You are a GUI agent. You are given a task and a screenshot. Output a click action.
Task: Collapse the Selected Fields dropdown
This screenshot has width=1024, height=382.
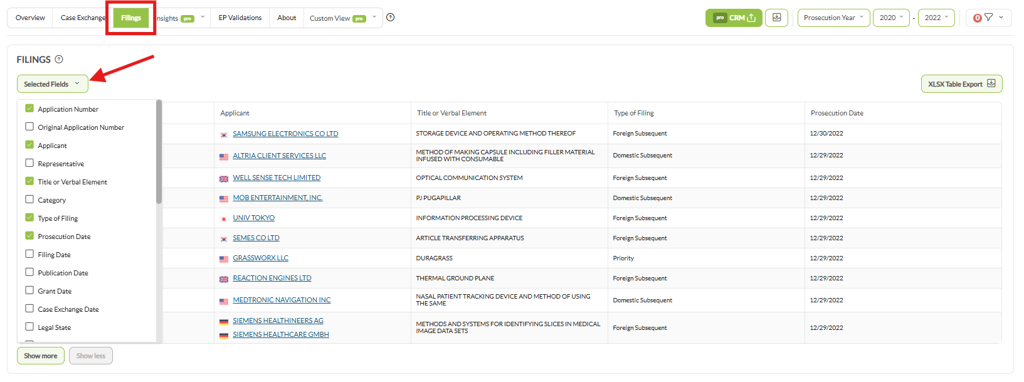[53, 84]
